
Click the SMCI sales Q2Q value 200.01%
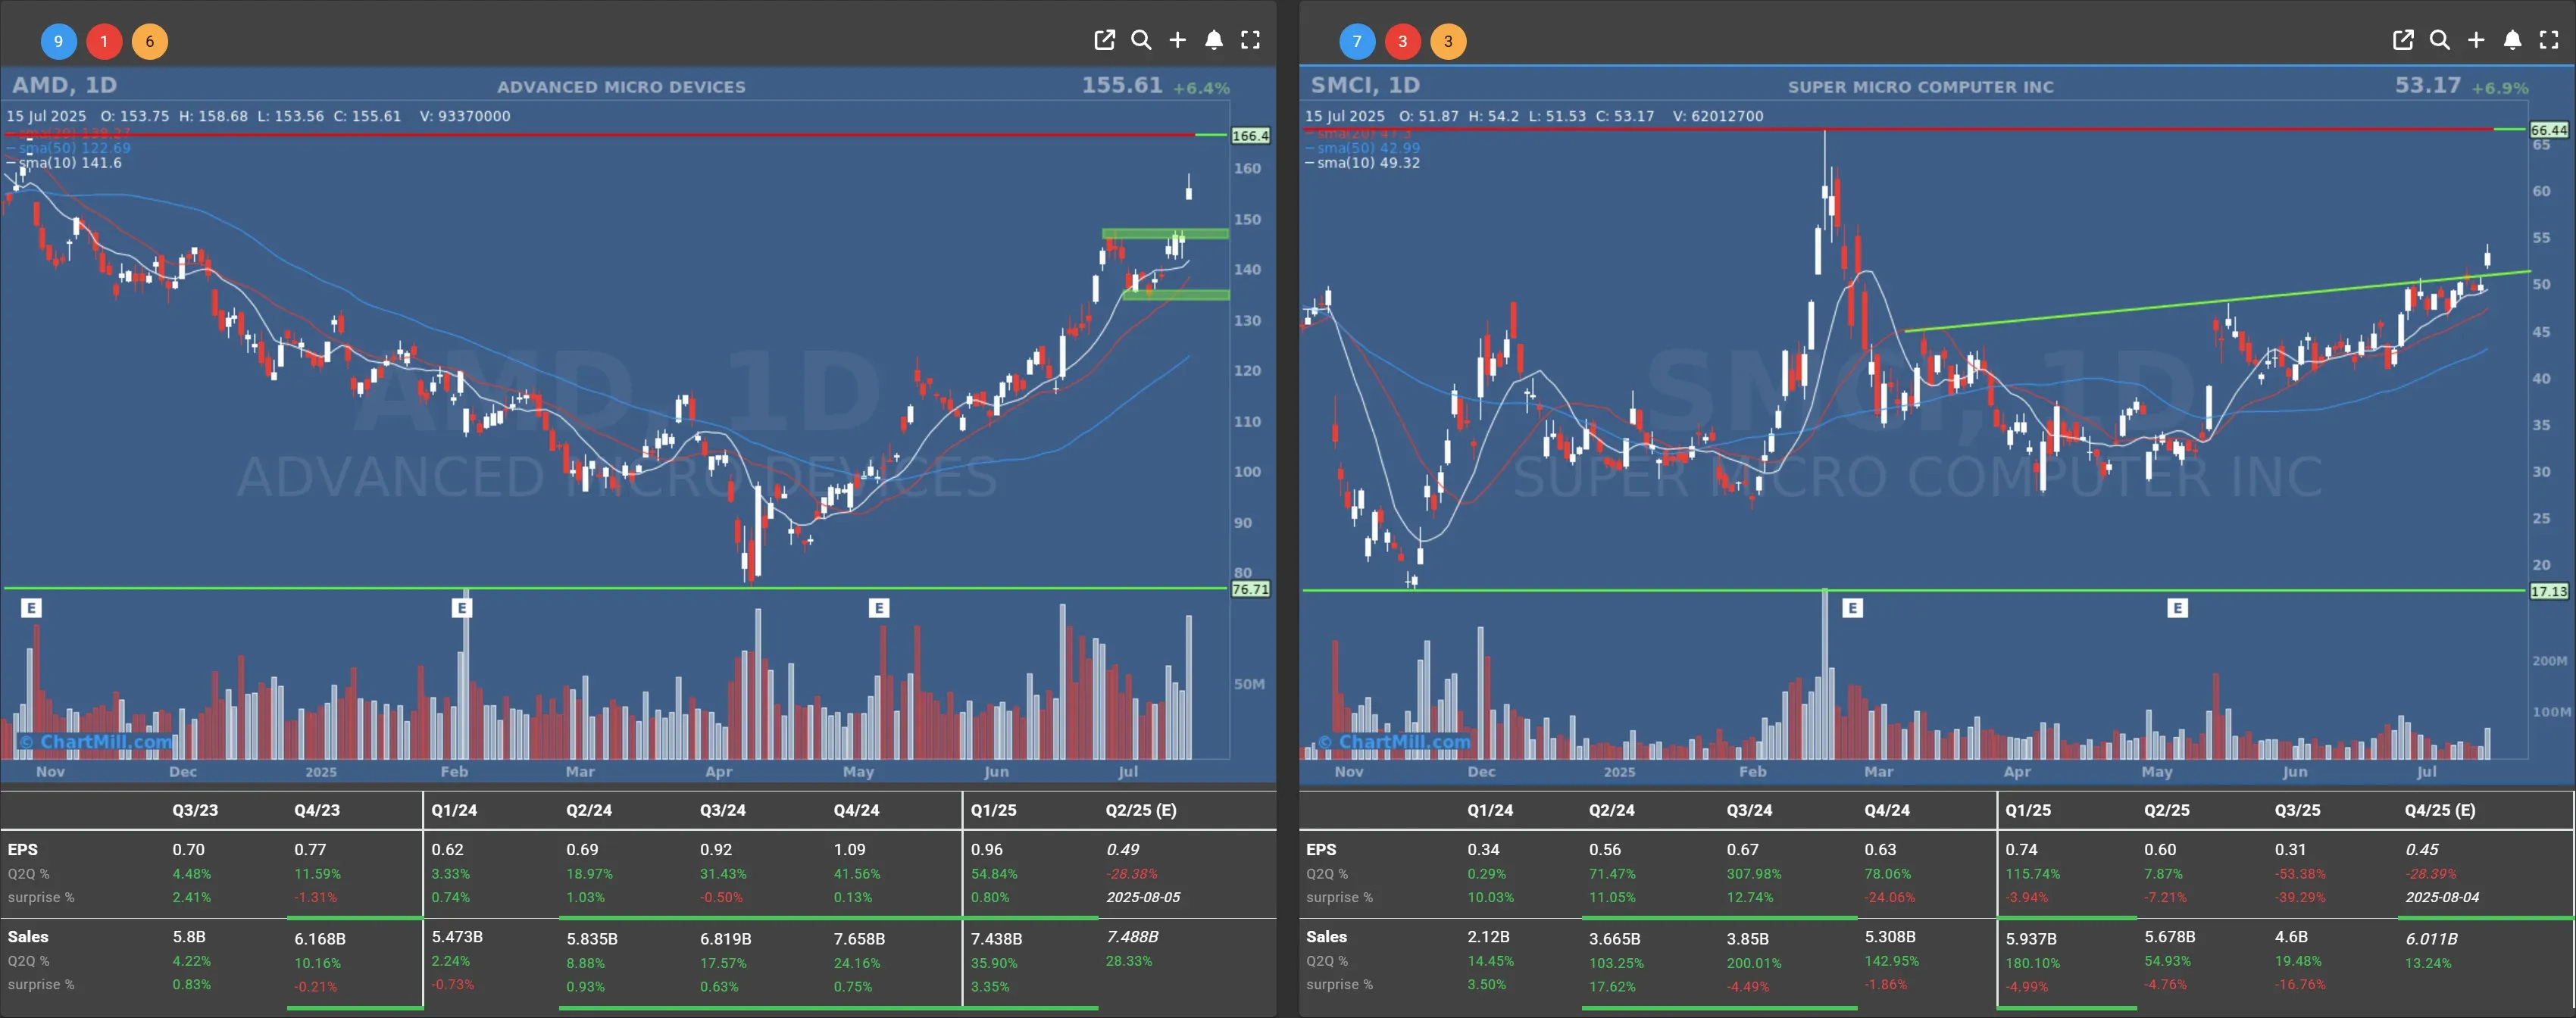tap(1755, 963)
